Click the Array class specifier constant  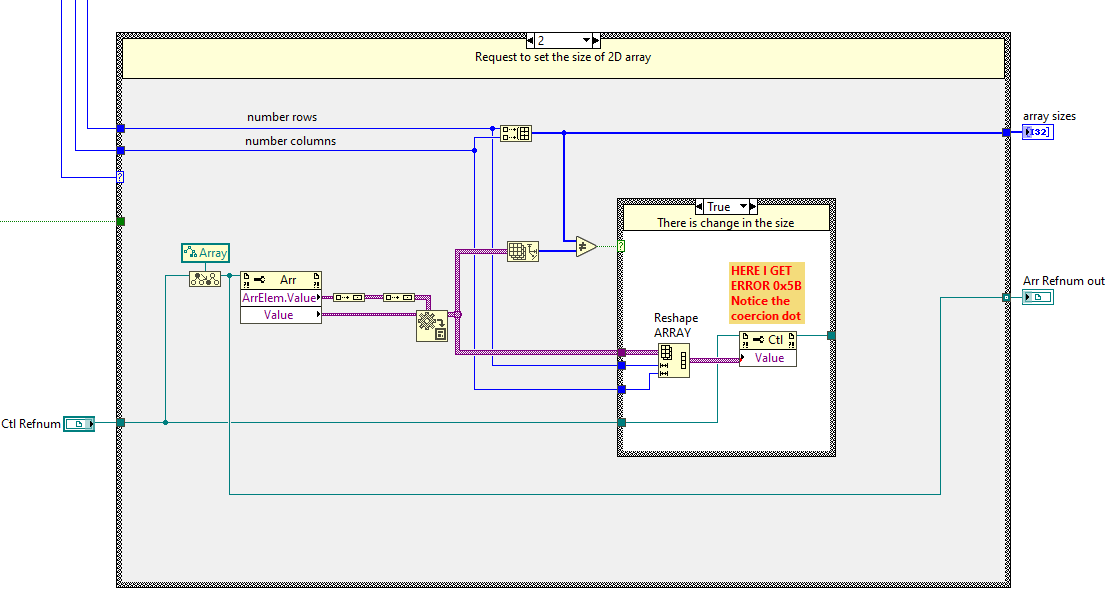pos(206,253)
